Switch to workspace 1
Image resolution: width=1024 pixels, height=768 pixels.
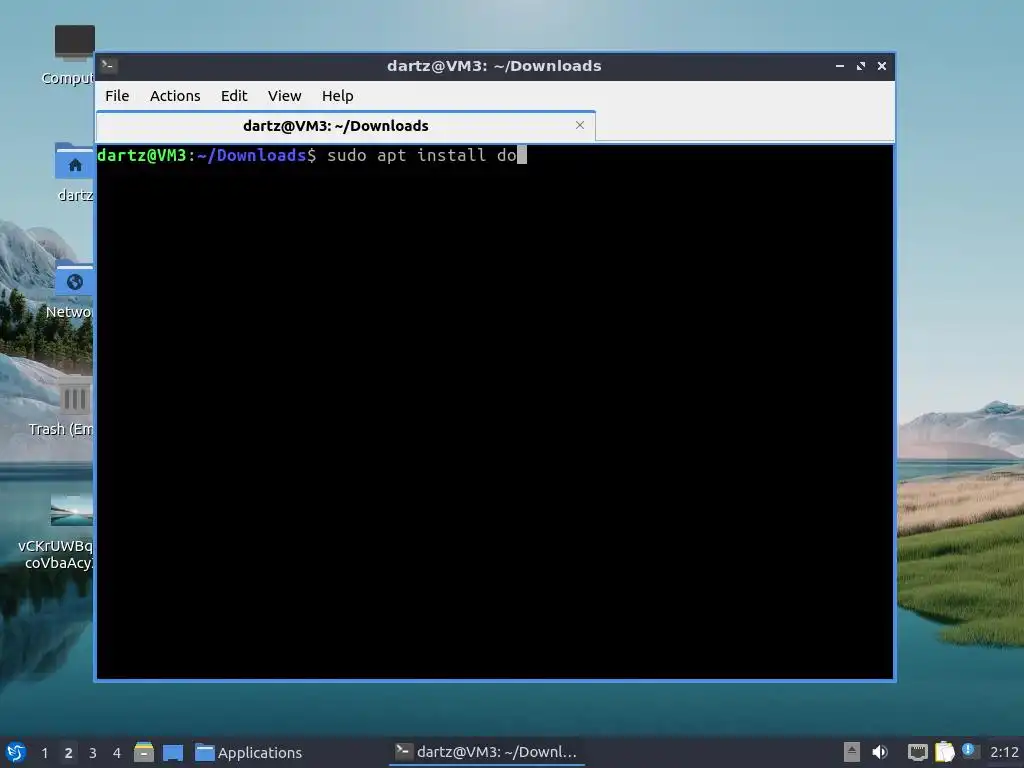44,752
